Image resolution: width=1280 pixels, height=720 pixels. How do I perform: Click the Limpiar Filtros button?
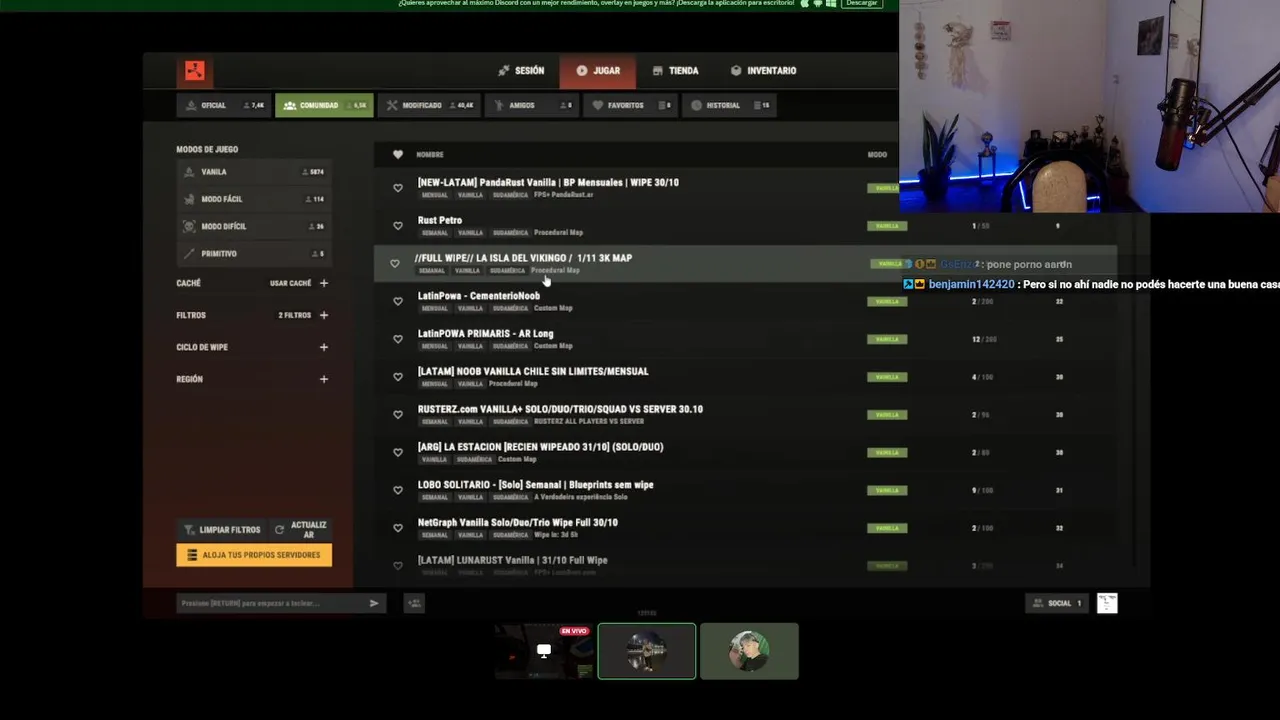pyautogui.click(x=222, y=529)
